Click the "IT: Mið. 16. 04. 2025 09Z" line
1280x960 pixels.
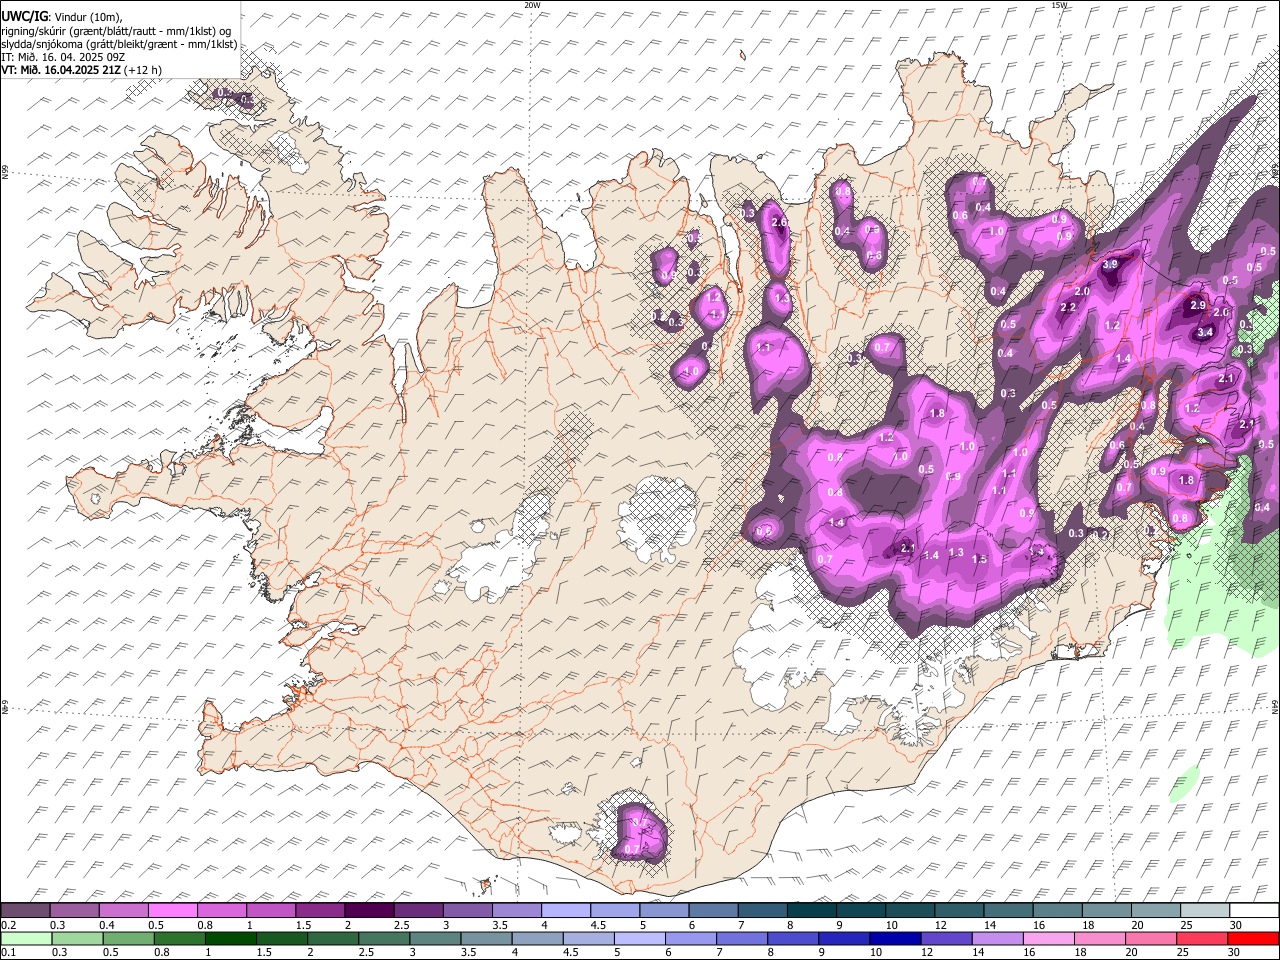[x=63, y=57]
